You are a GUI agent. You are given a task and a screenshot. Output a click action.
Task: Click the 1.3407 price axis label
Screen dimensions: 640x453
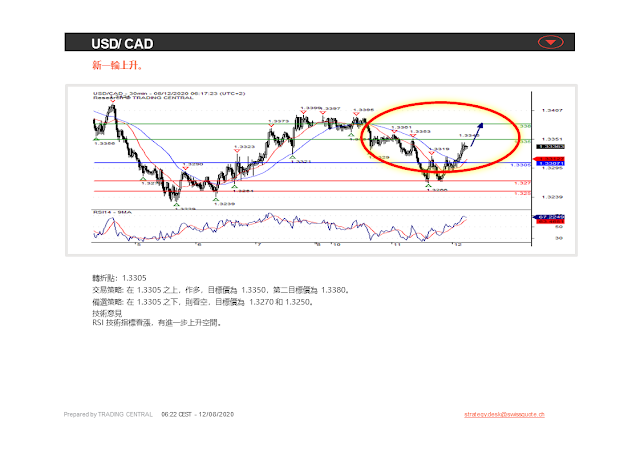coord(552,110)
